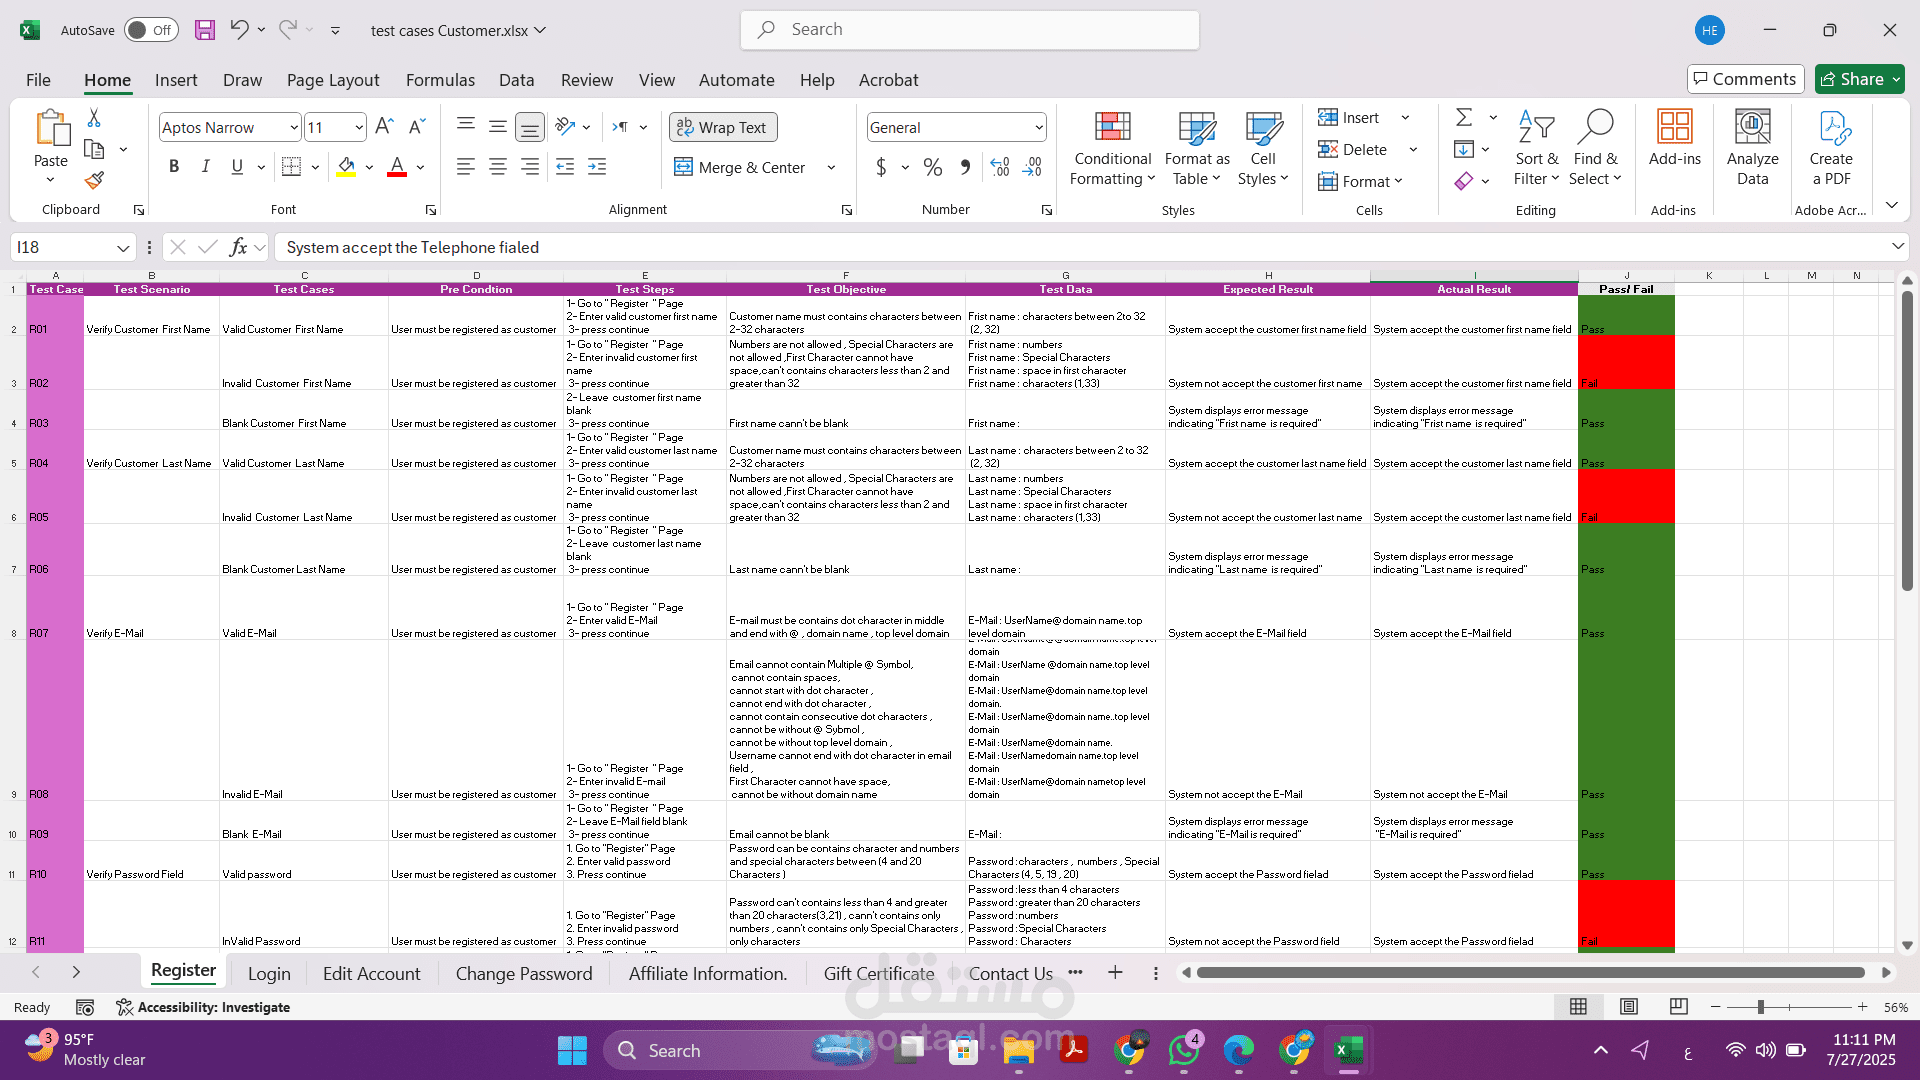Click the Cut scissors icon
Viewport: 1920px width, 1080px height.
pyautogui.click(x=94, y=118)
